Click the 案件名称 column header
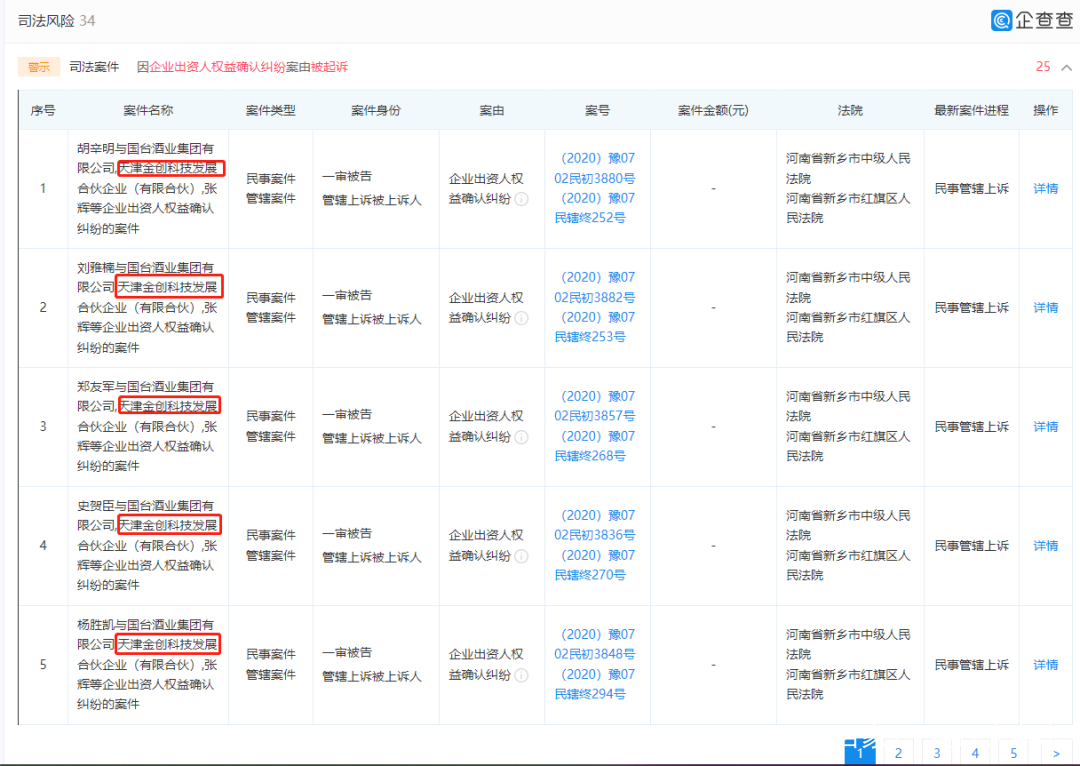 coord(148,110)
